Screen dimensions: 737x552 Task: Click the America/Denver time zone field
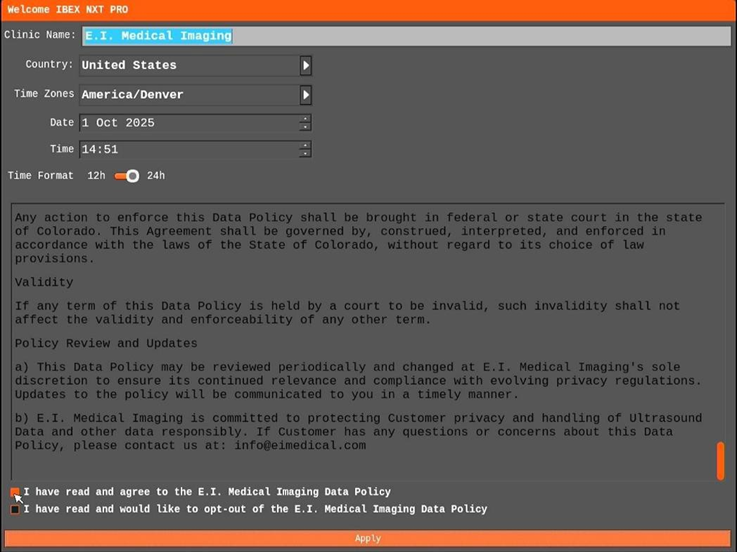point(189,95)
